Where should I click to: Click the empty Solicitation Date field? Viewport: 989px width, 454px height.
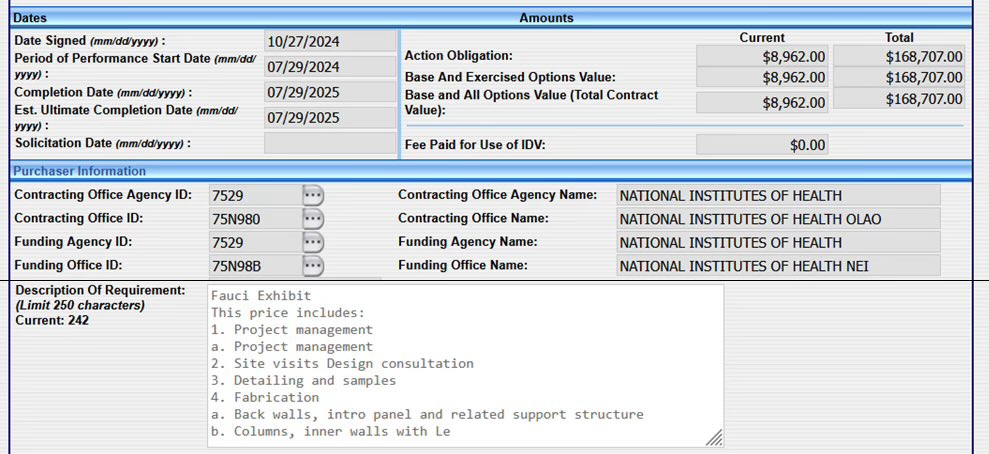(331, 143)
